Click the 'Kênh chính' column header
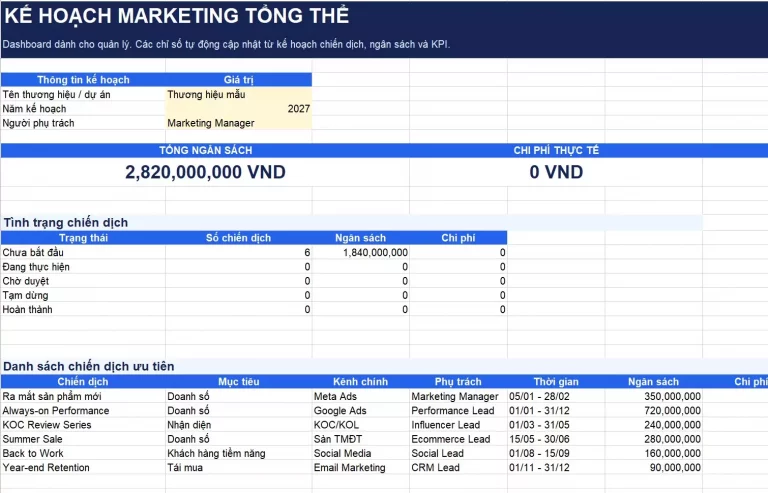 [x=360, y=382]
